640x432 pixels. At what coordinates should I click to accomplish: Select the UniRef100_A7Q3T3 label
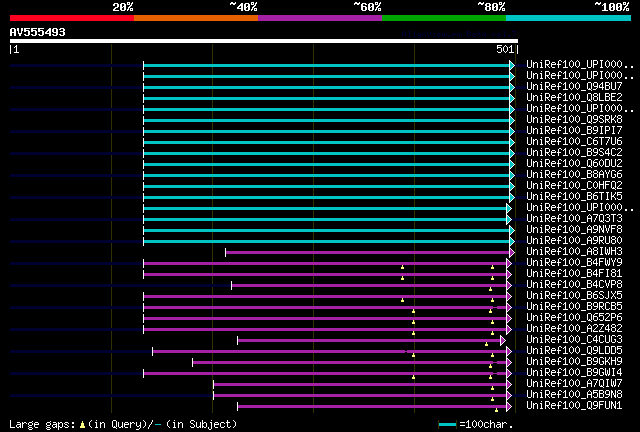pyautogui.click(x=574, y=218)
